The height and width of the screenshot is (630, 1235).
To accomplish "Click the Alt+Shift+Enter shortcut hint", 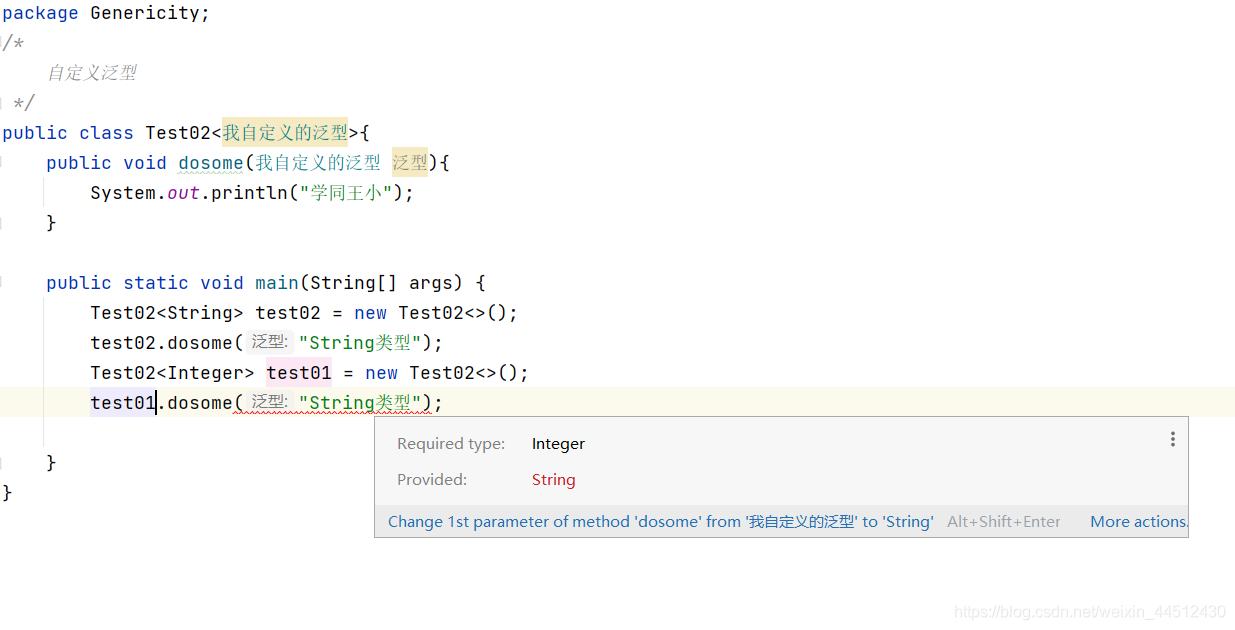I will (x=1004, y=521).
